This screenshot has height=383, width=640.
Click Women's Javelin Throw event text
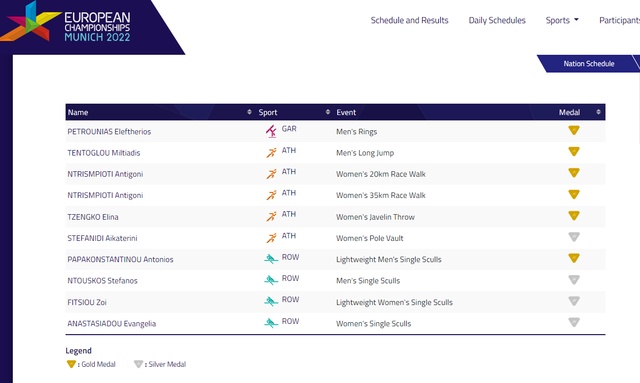point(375,217)
